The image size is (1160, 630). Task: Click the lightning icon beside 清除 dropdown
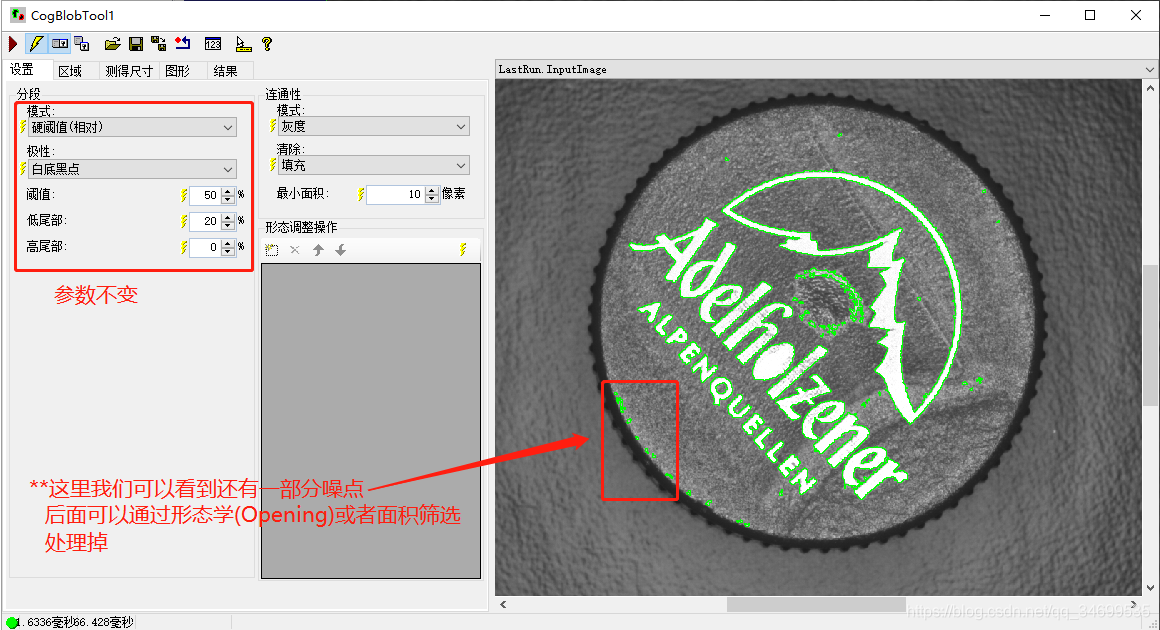(x=273, y=165)
